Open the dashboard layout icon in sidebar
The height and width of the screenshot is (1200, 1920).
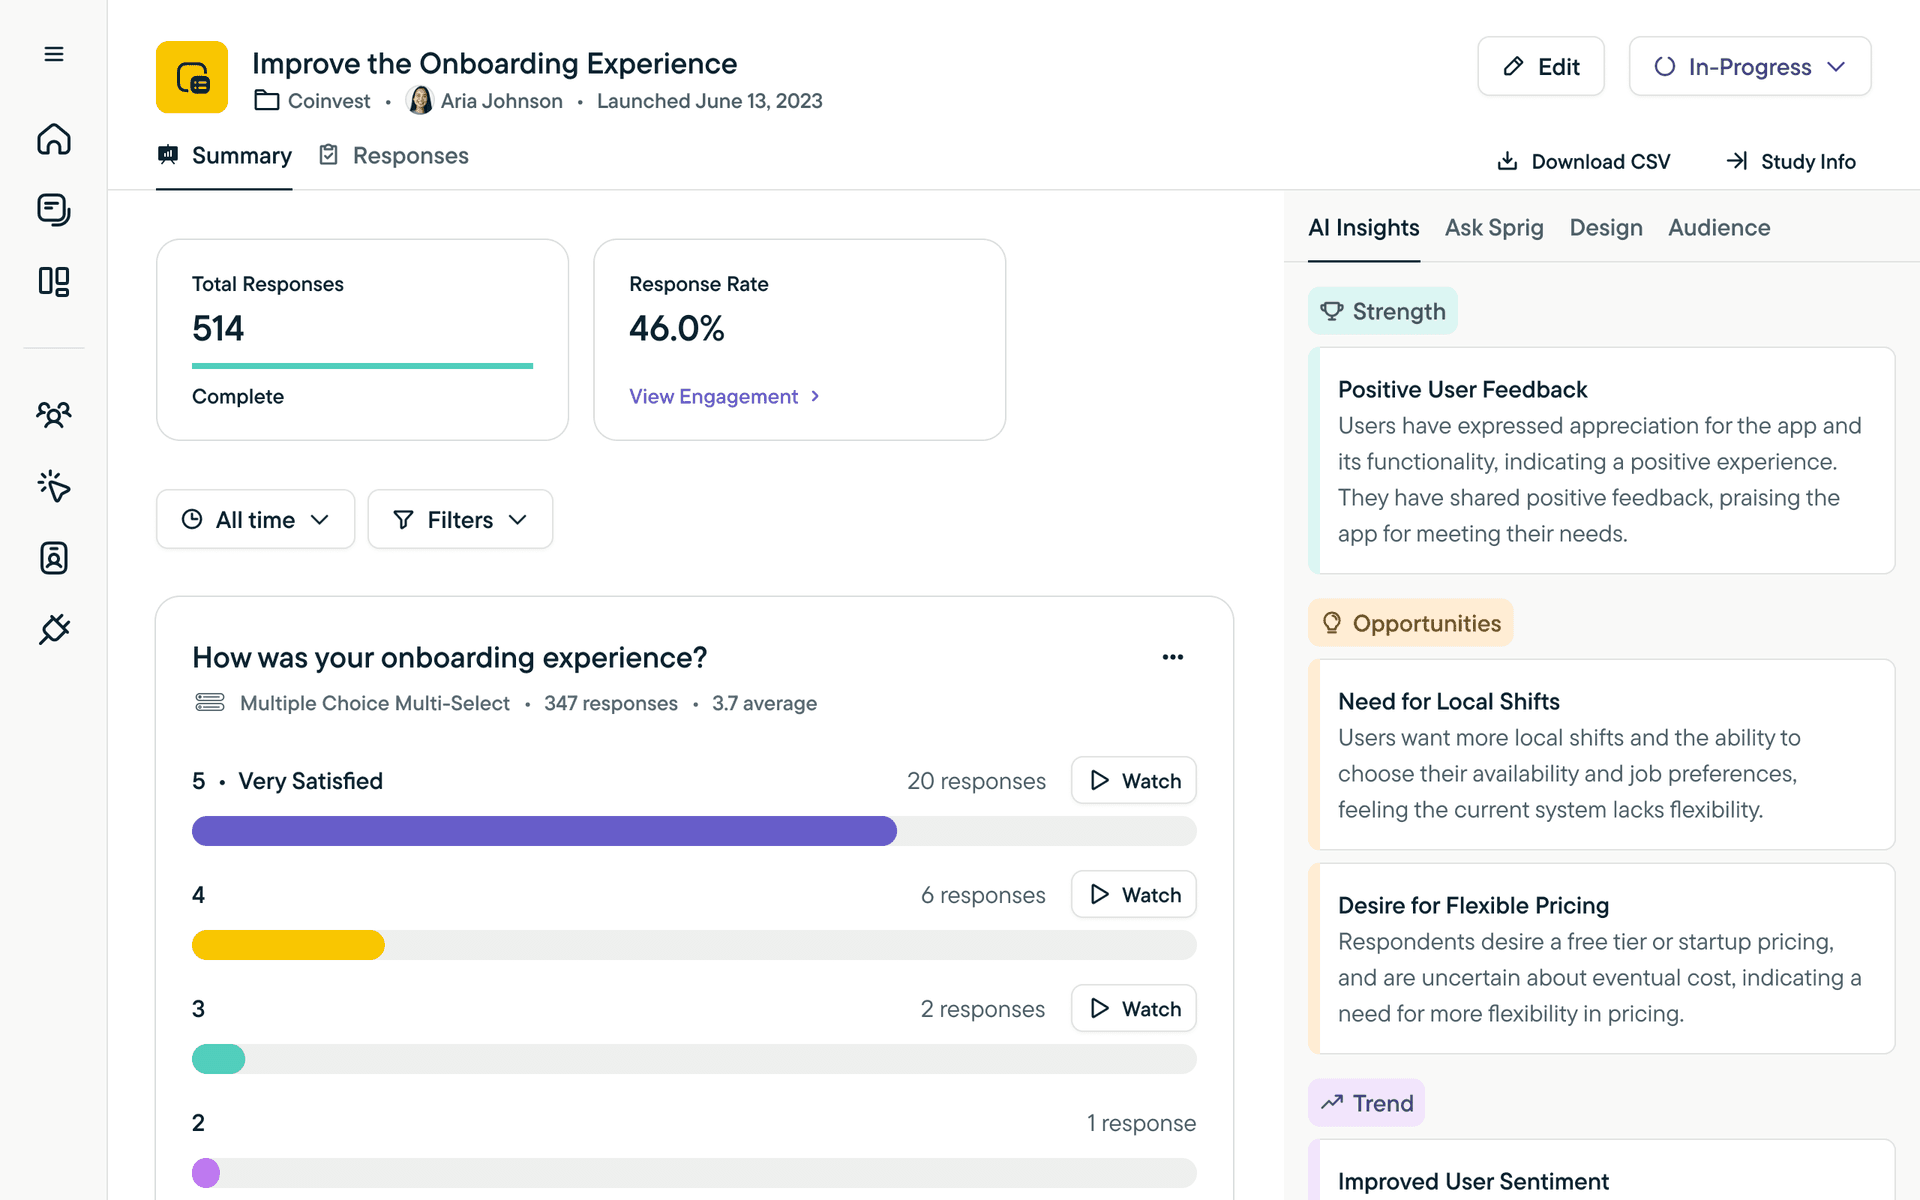pyautogui.click(x=54, y=281)
